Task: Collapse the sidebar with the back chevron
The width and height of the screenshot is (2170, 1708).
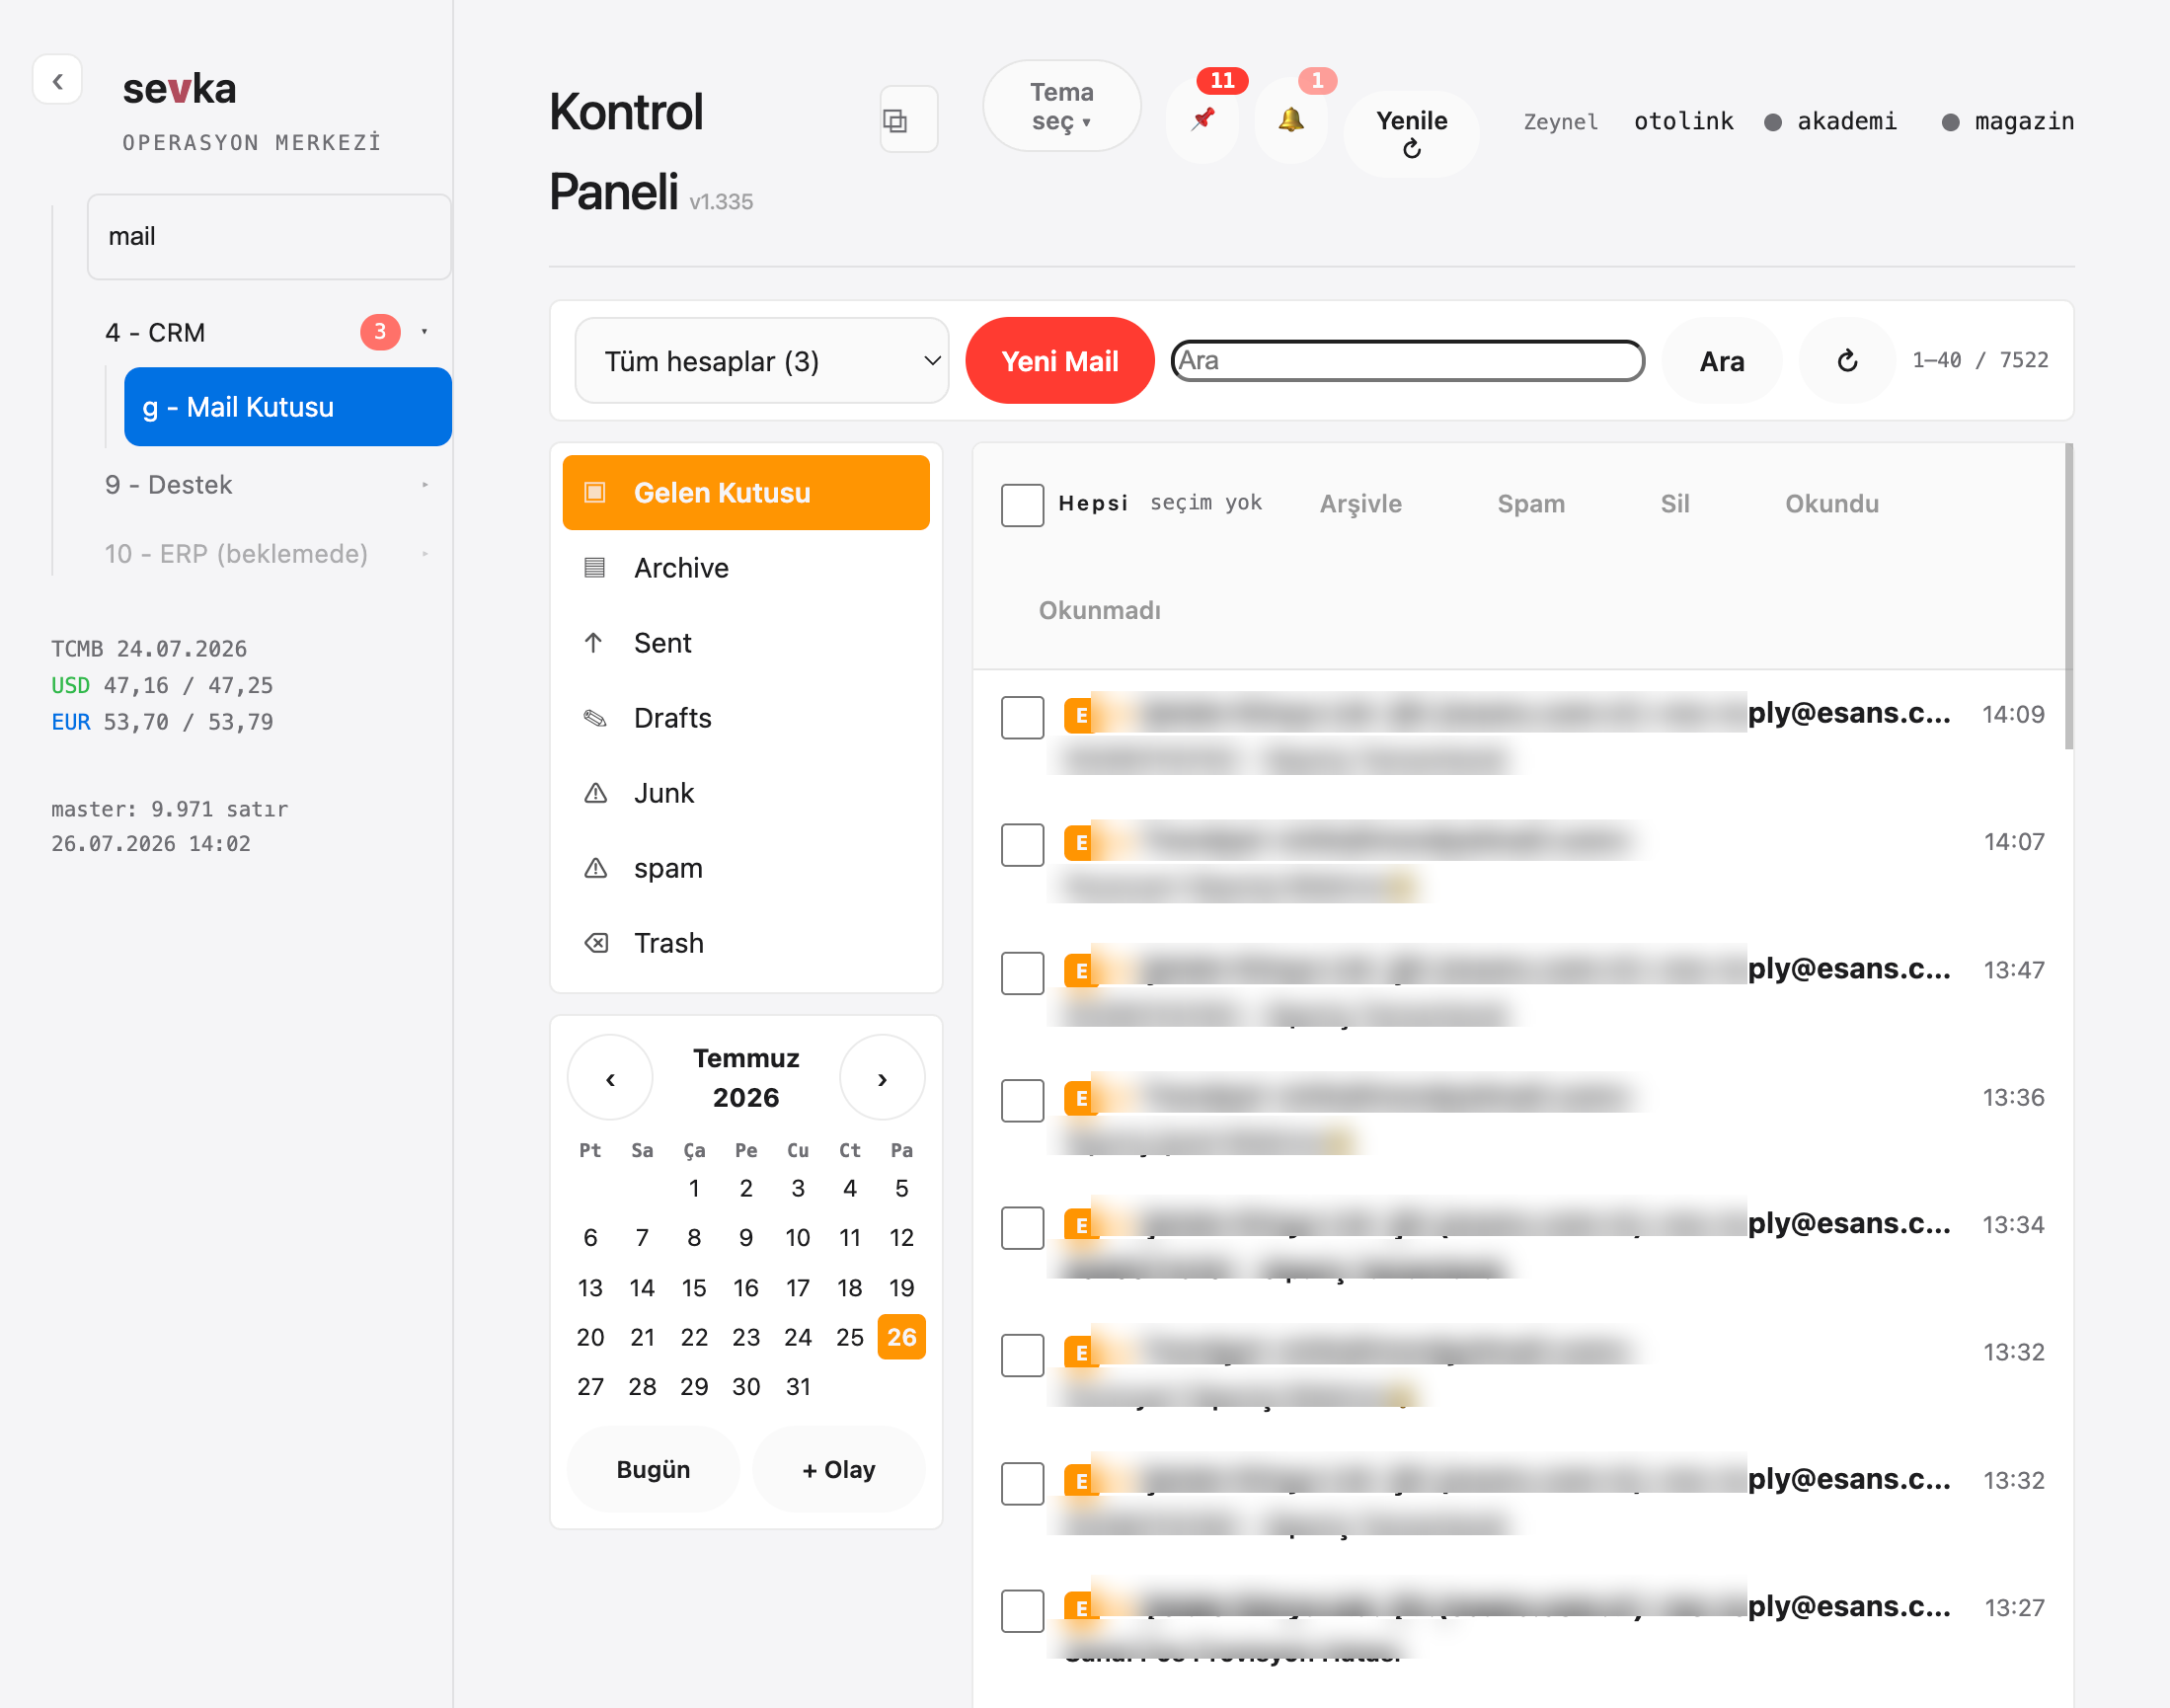Action: (x=57, y=80)
